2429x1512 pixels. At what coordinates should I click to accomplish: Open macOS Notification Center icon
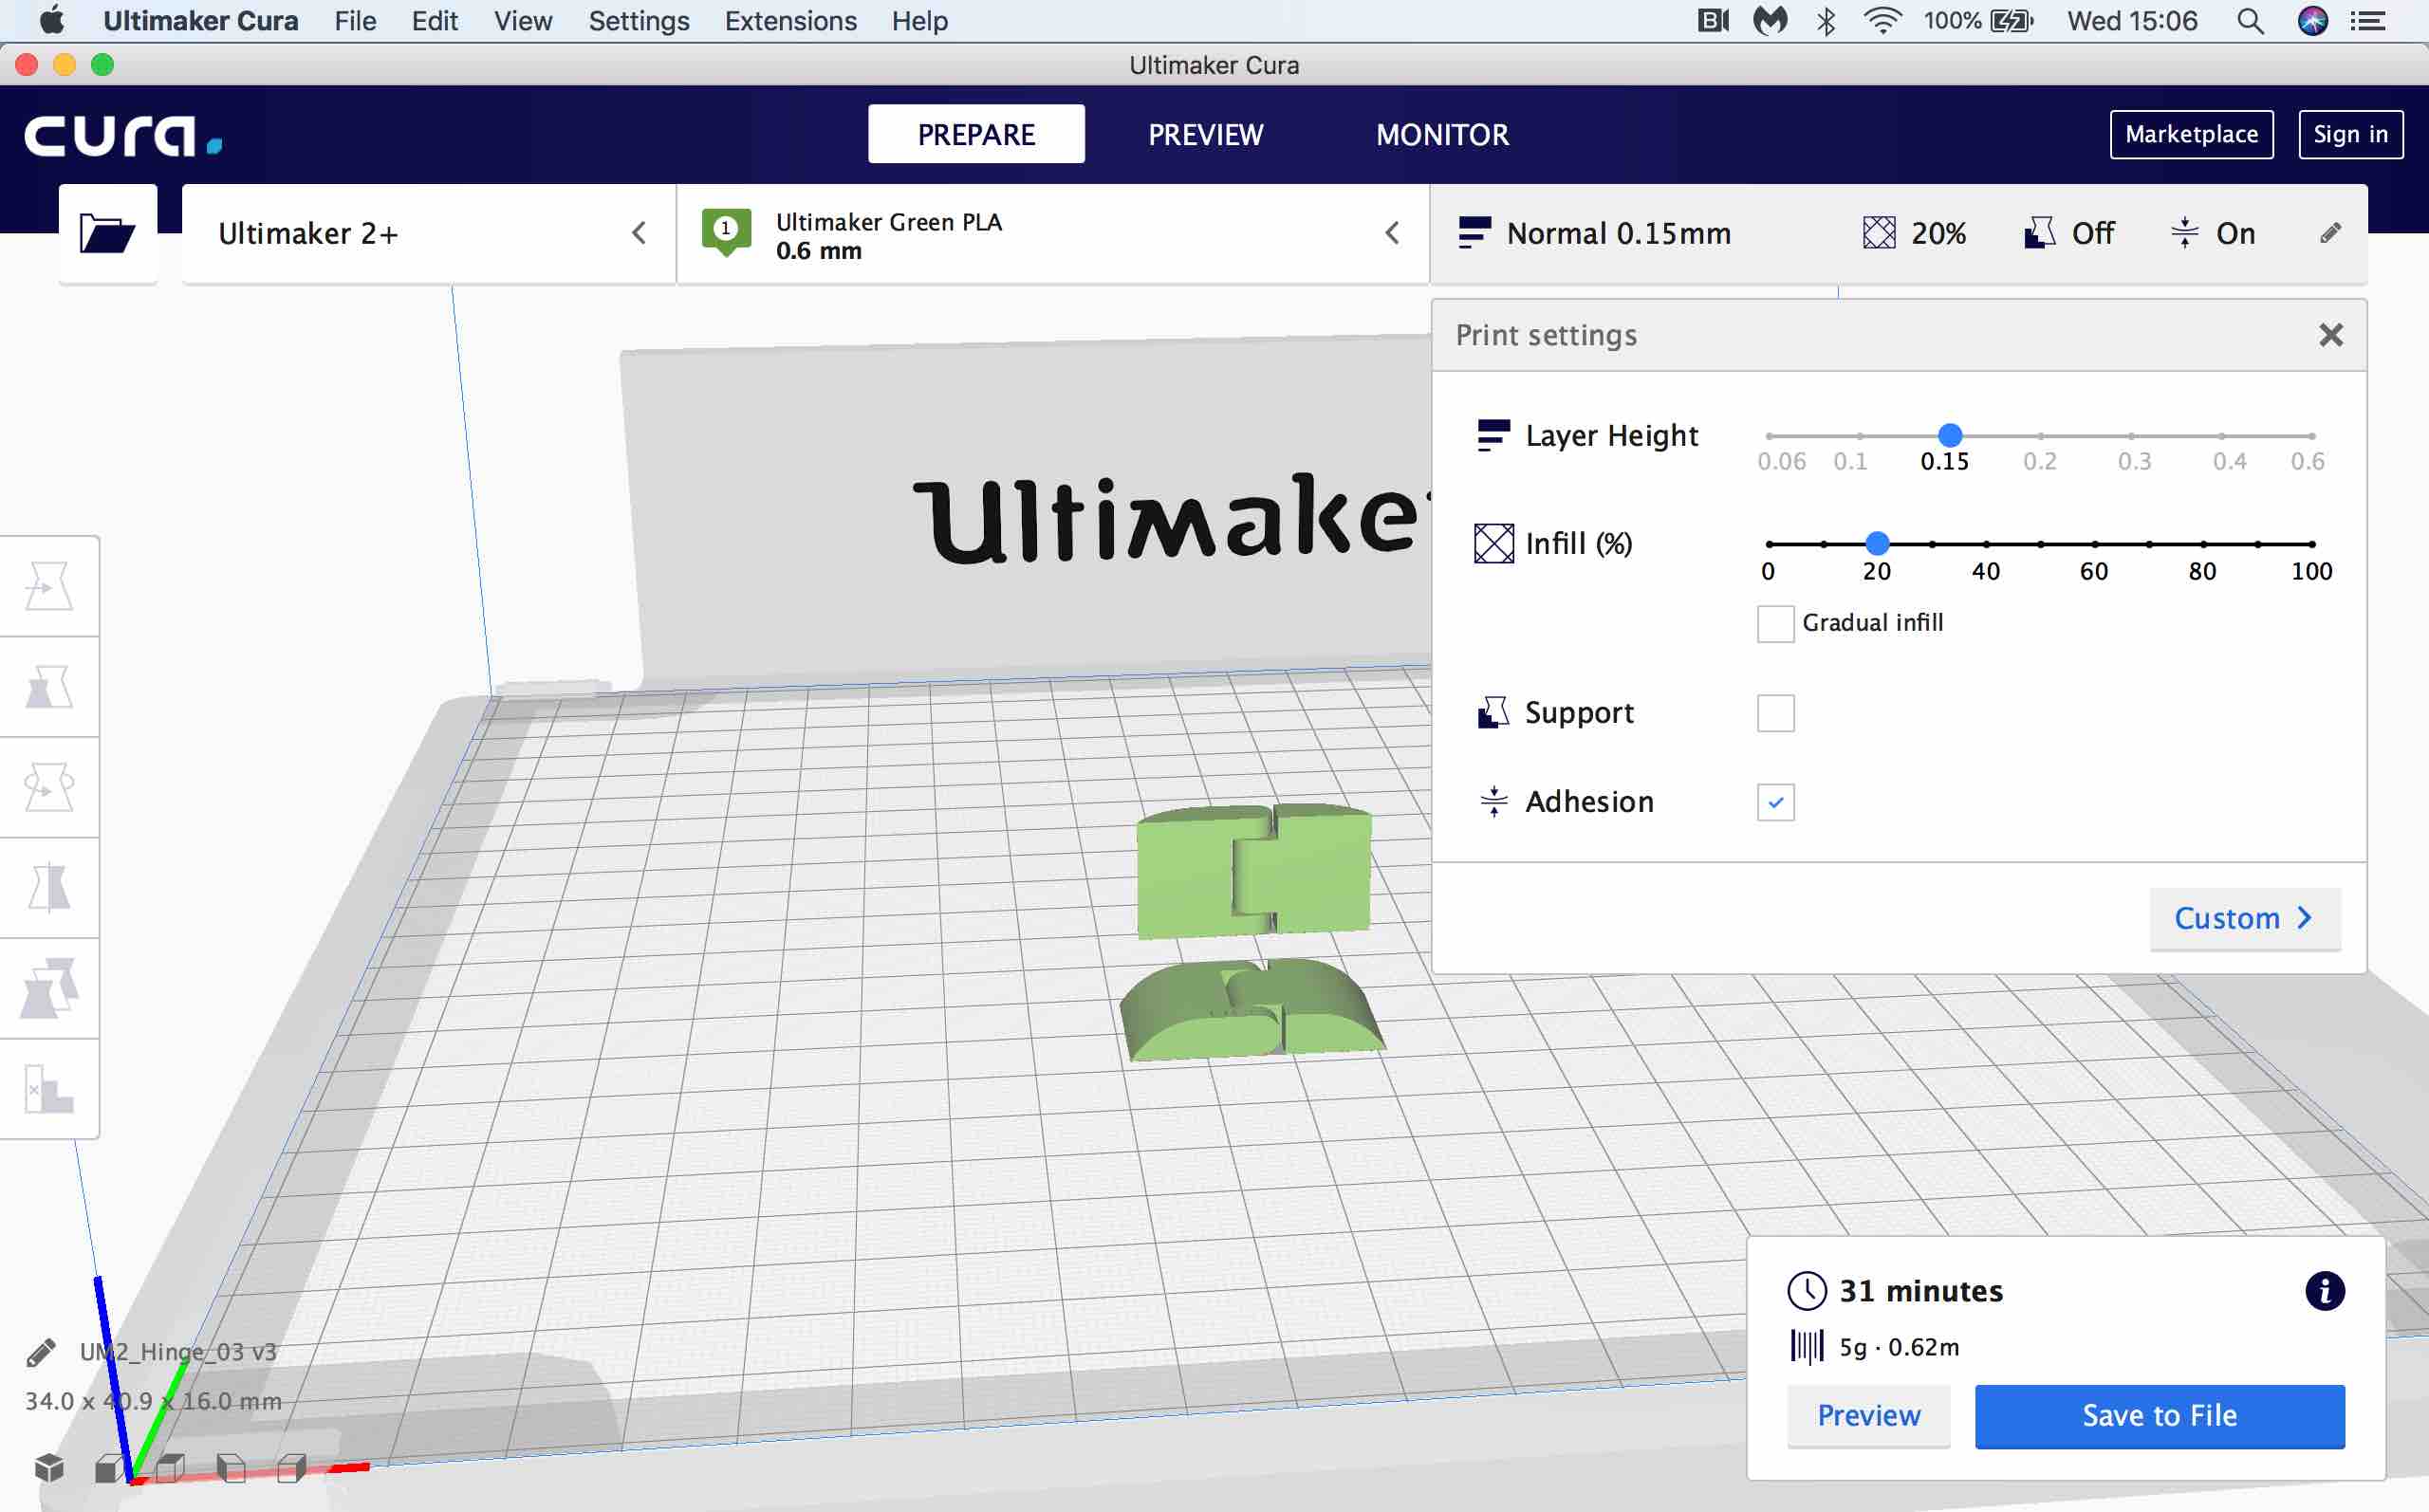click(x=2368, y=21)
